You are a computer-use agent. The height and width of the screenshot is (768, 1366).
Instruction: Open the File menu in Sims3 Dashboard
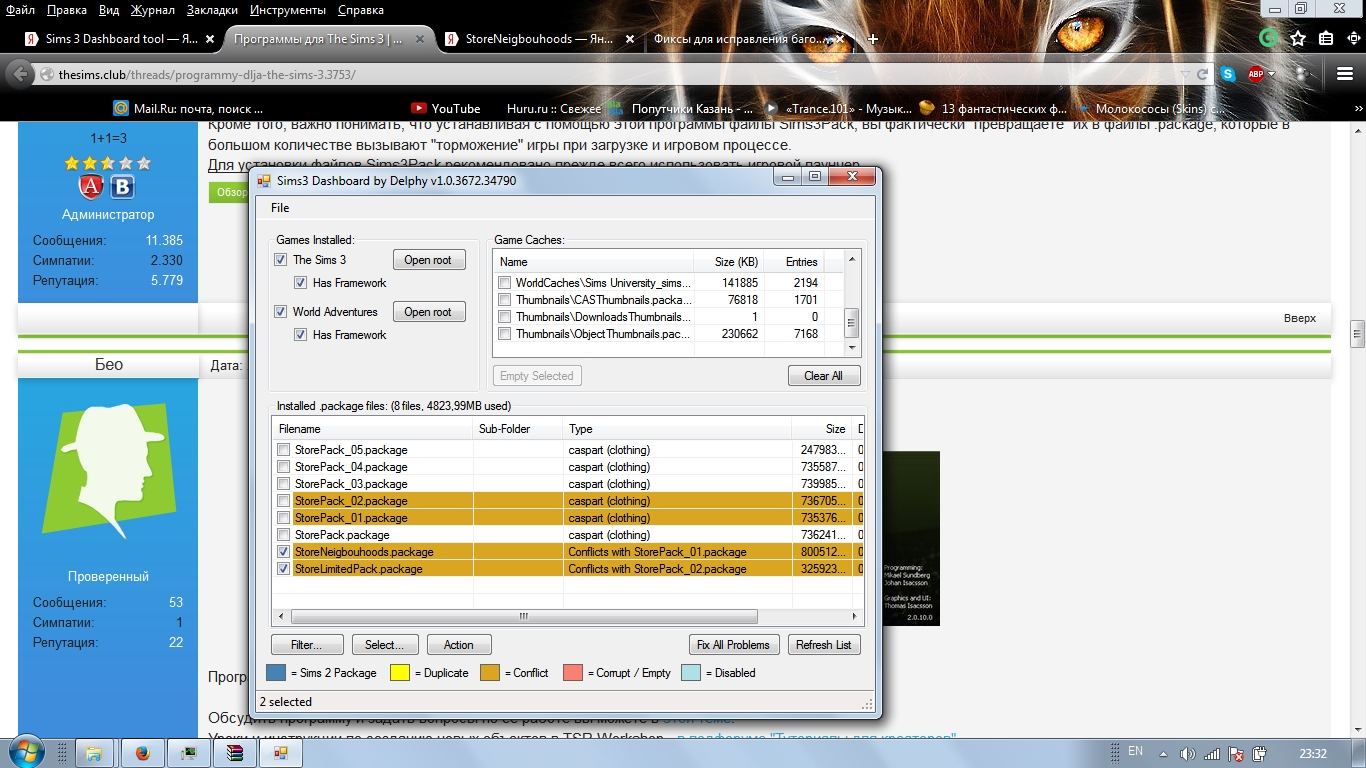coord(280,208)
